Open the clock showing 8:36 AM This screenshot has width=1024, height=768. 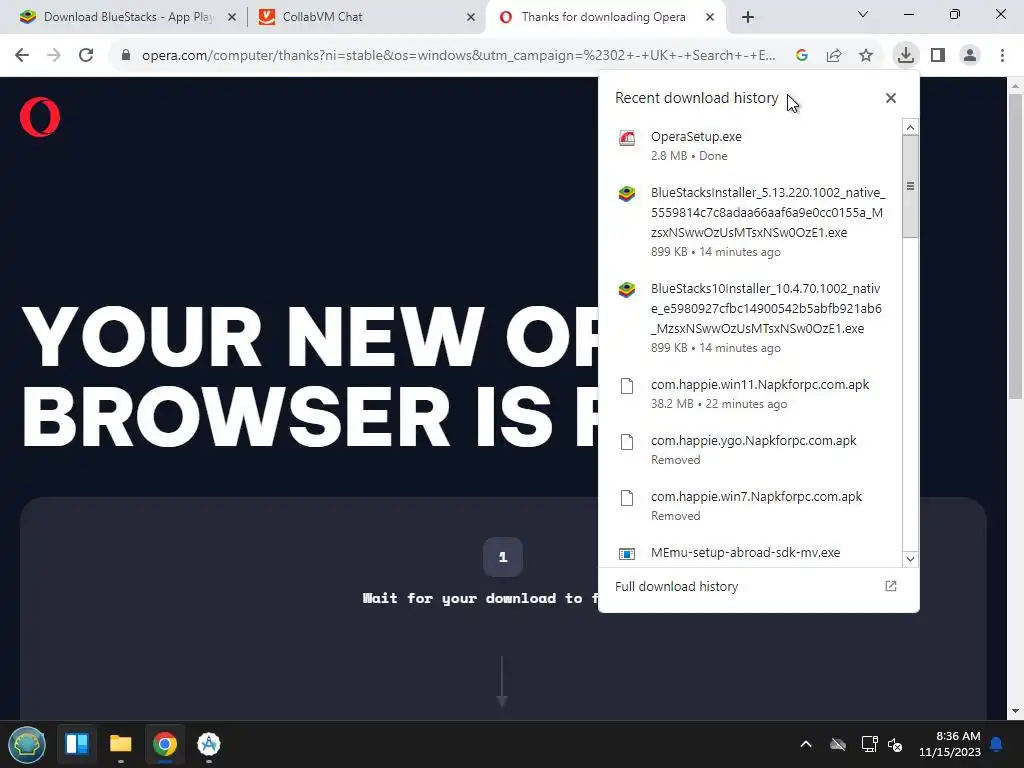pyautogui.click(x=950, y=744)
